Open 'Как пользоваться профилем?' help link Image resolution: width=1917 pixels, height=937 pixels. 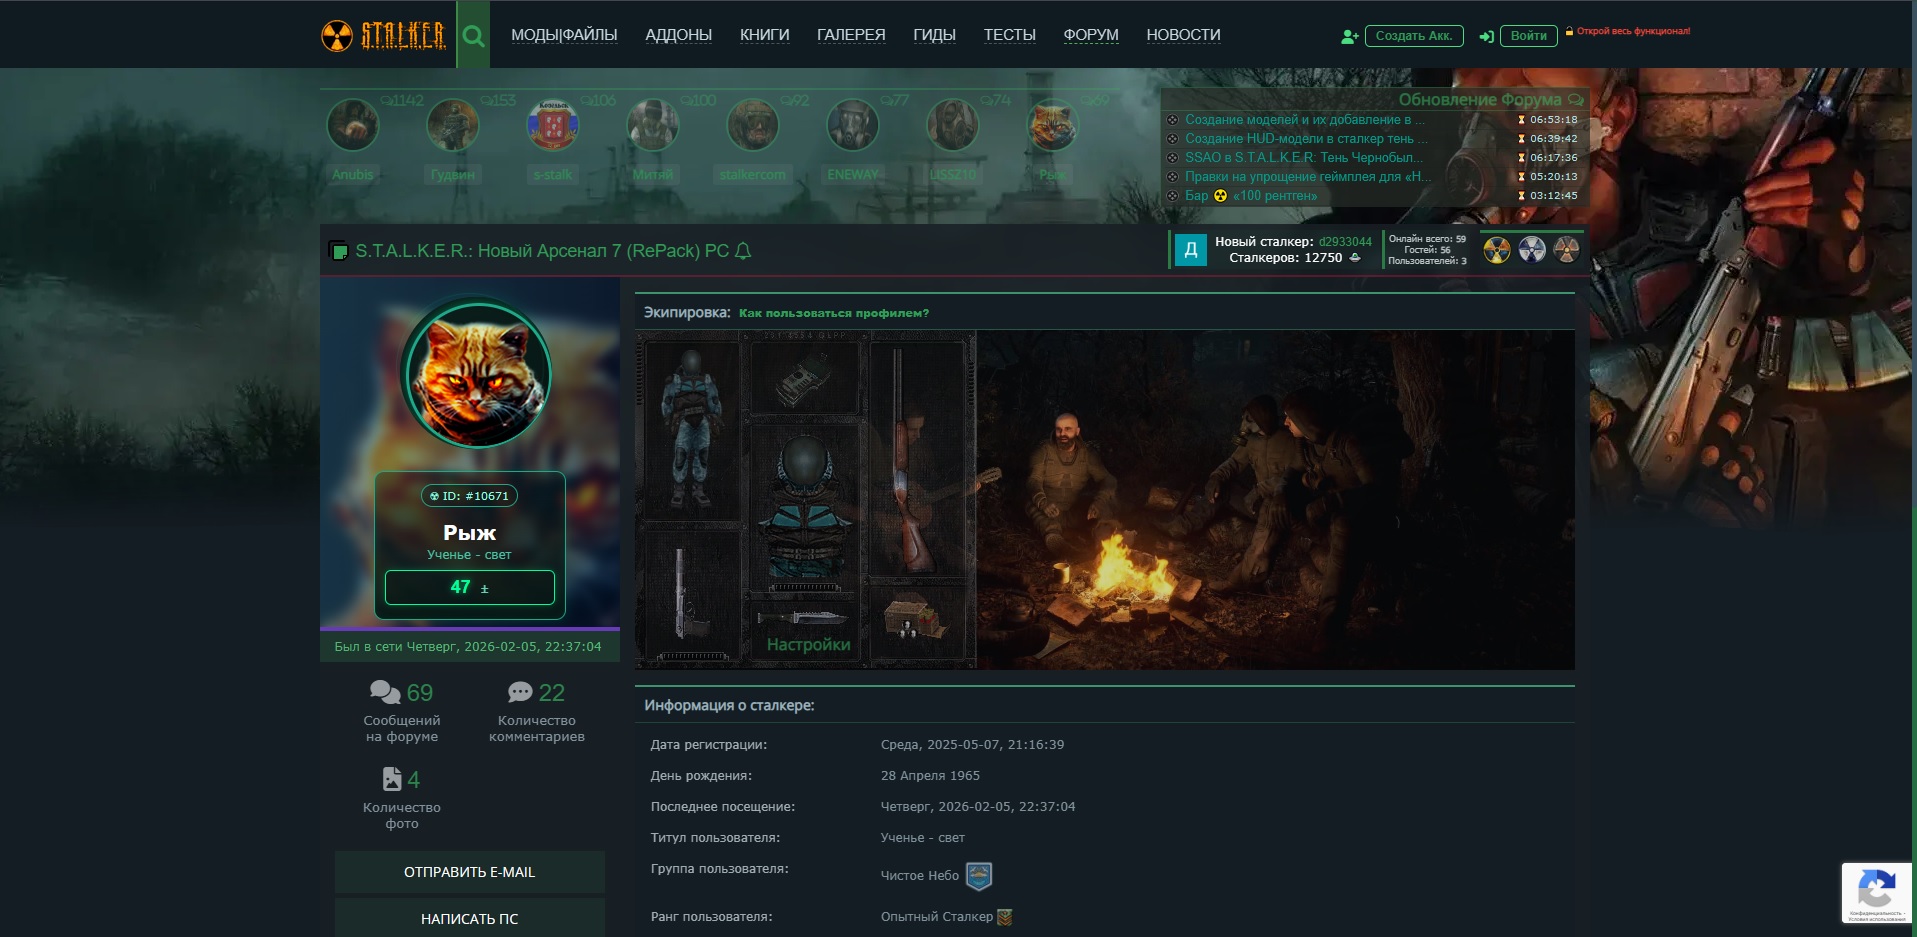tap(833, 313)
